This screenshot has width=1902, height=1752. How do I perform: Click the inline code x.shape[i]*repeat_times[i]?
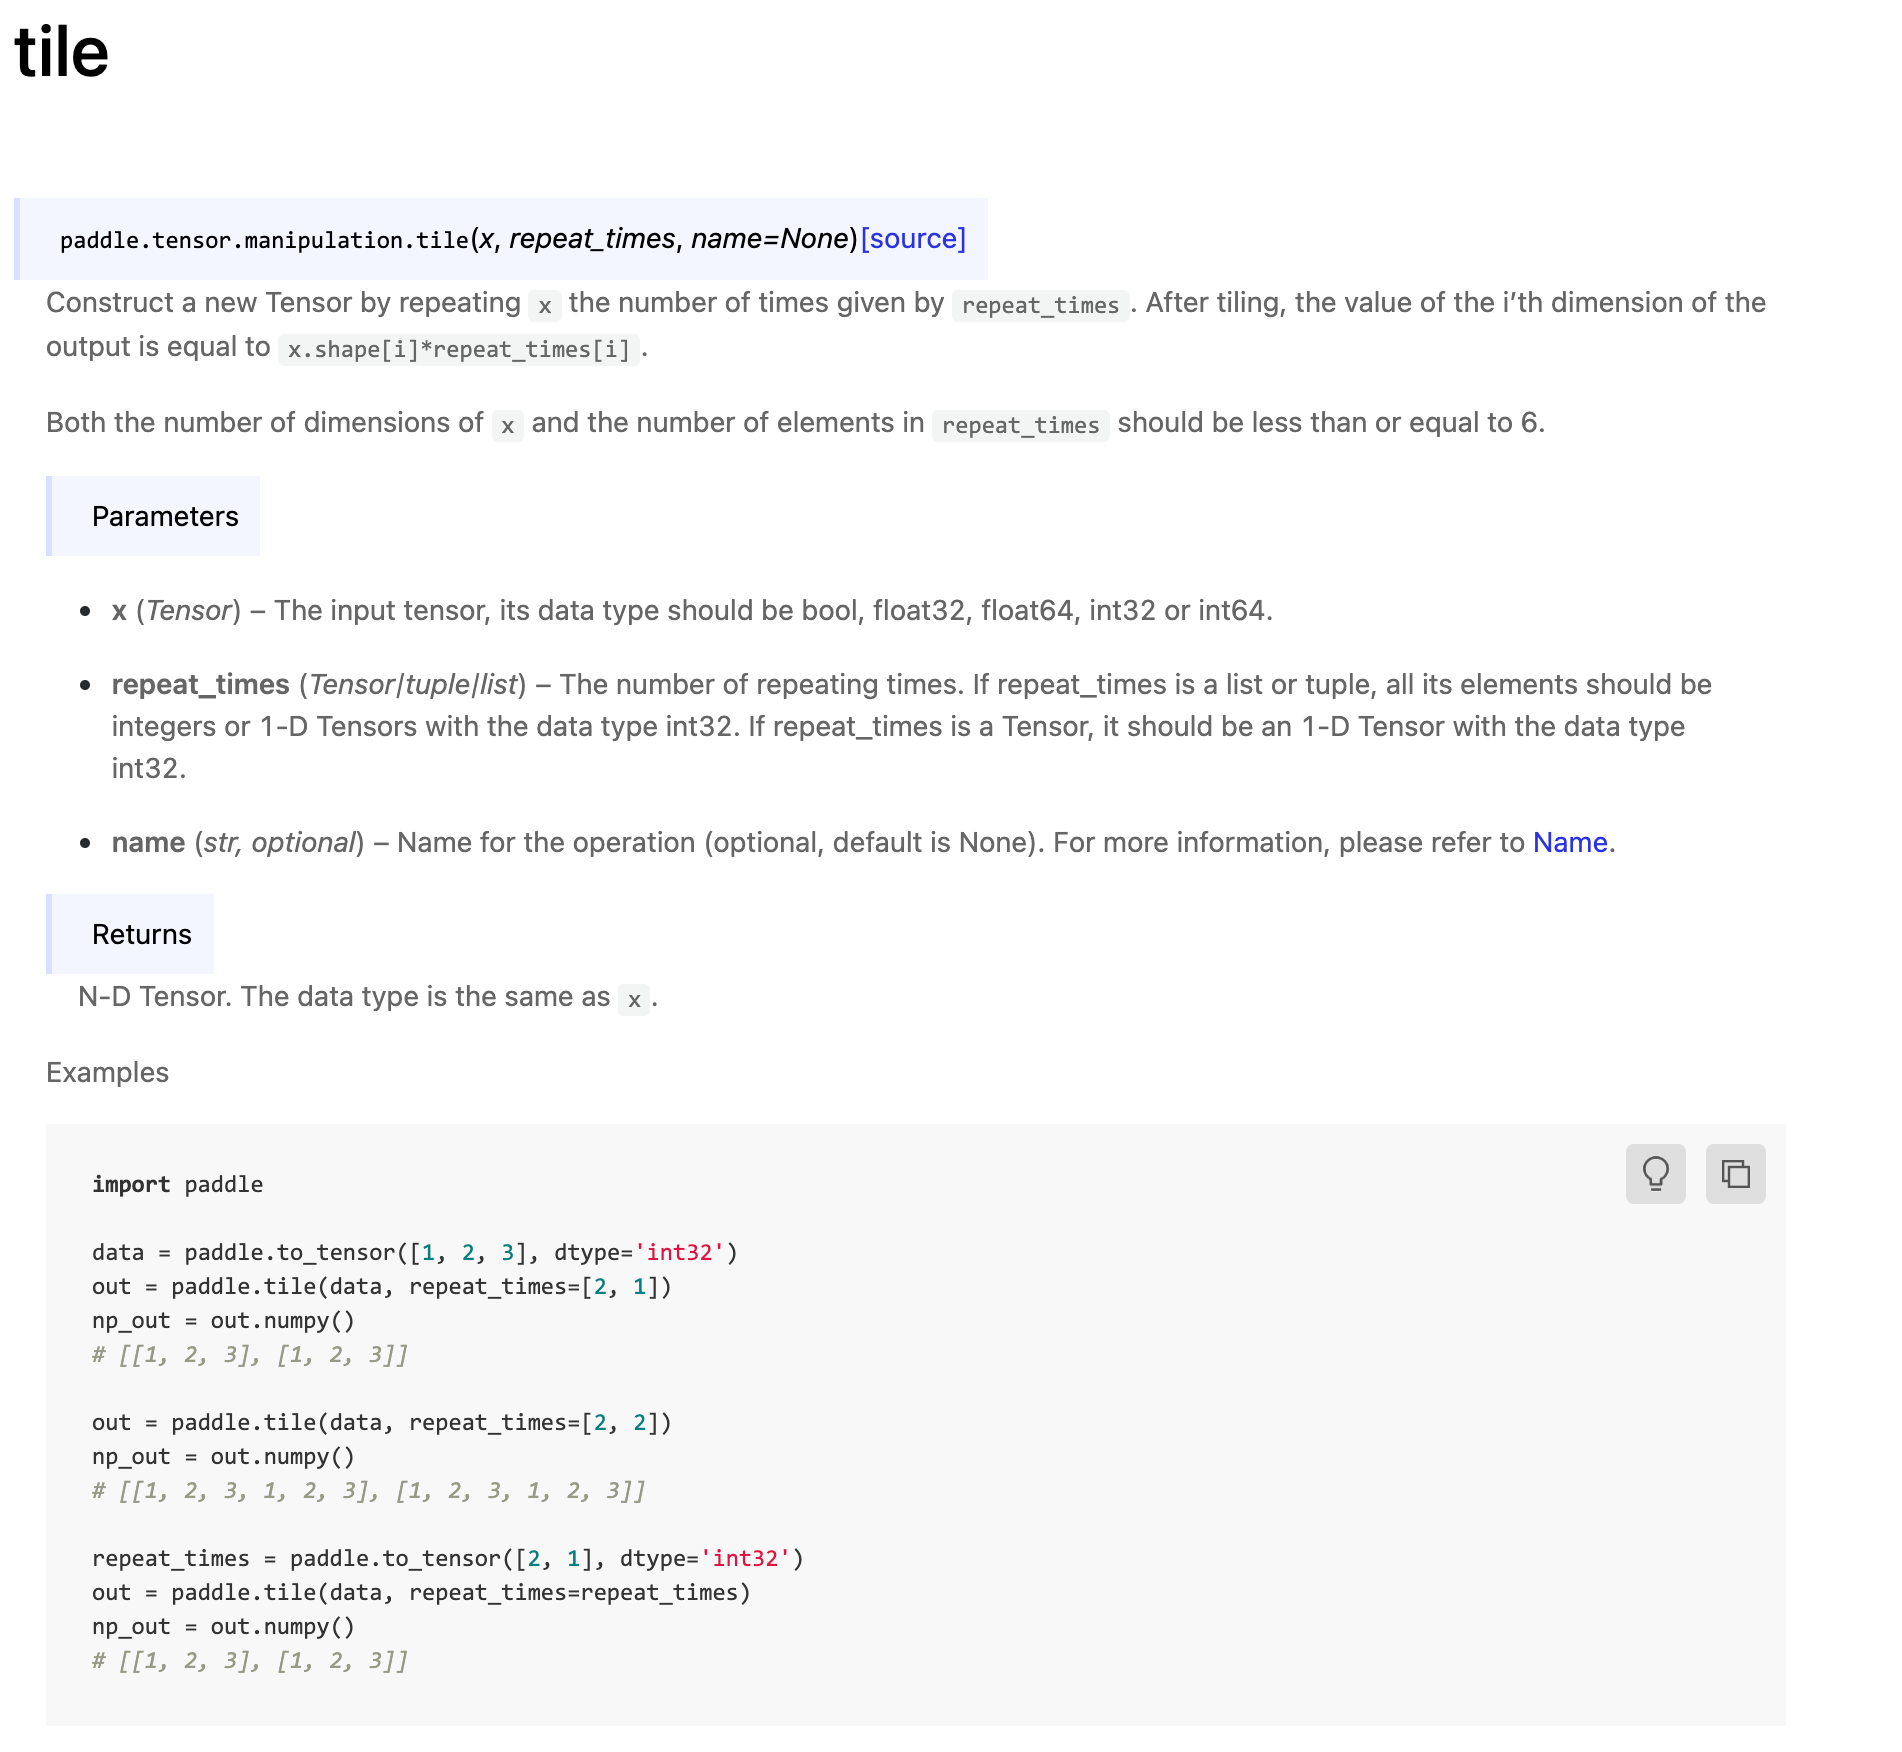click(459, 349)
